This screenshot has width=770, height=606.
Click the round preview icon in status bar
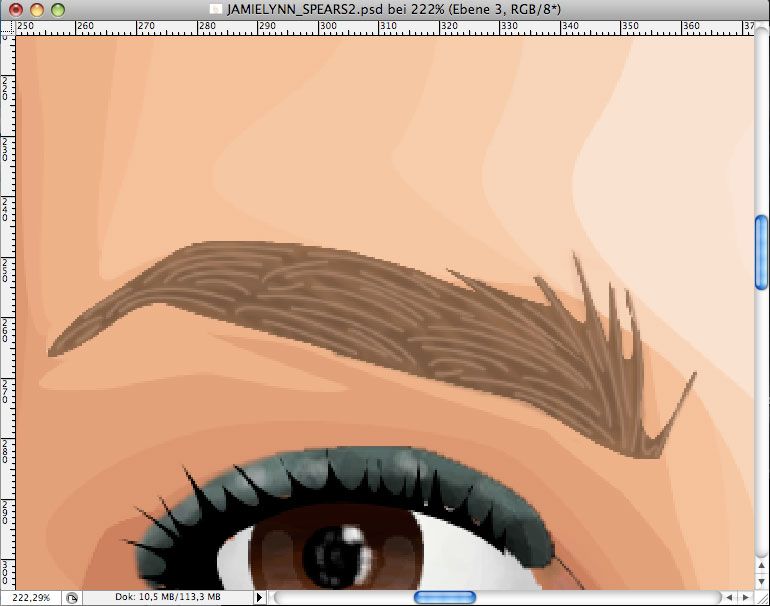click(x=72, y=598)
